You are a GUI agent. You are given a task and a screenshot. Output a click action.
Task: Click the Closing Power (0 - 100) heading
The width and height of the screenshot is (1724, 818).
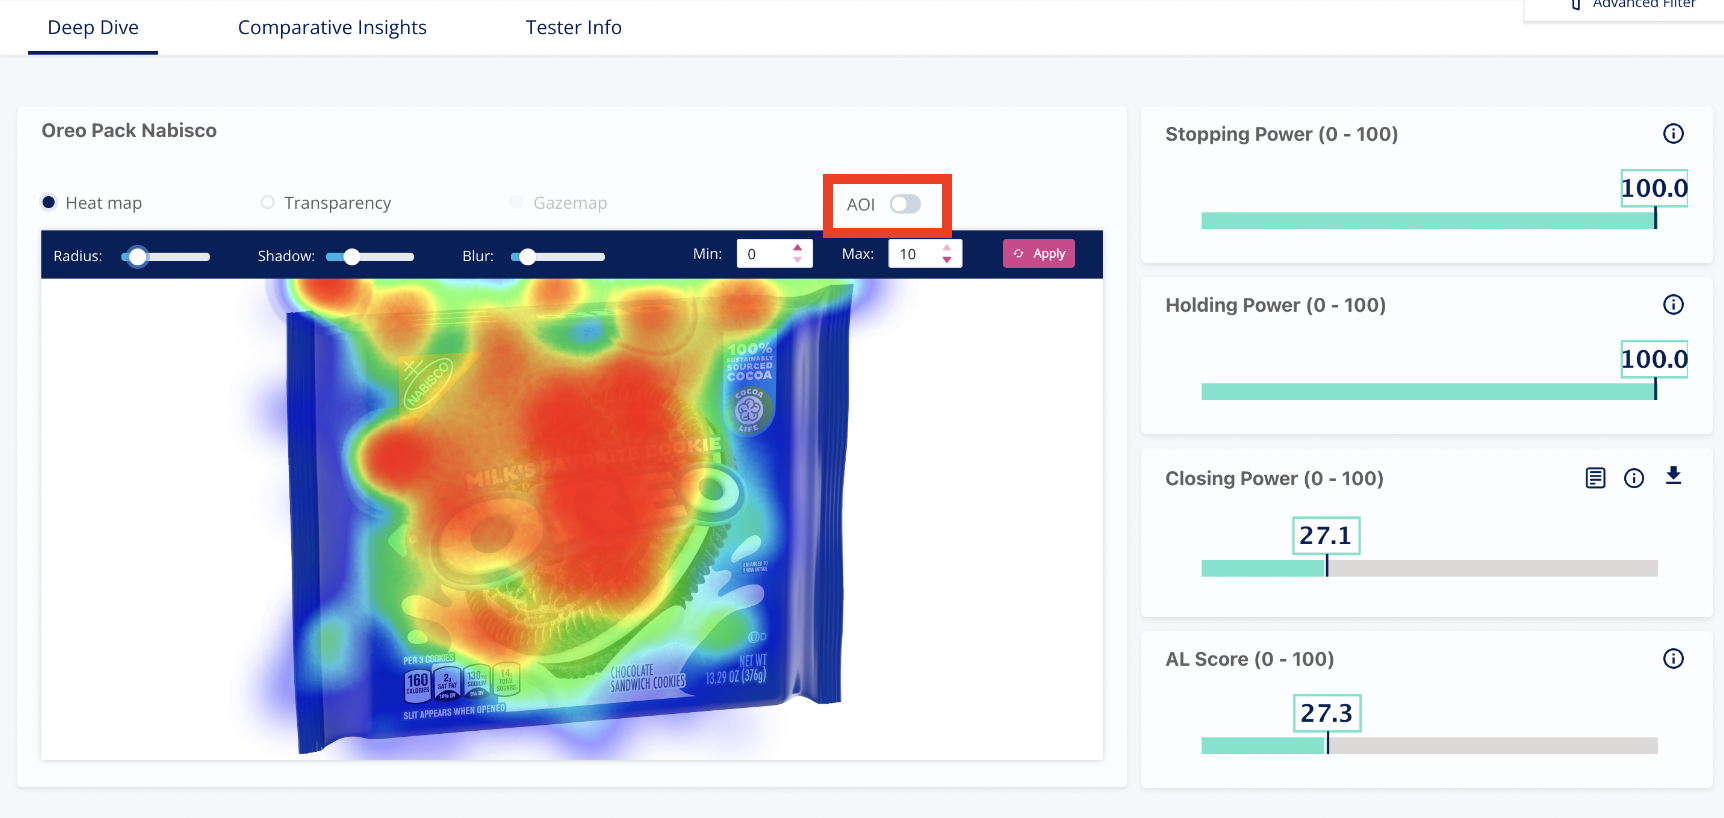(1274, 478)
